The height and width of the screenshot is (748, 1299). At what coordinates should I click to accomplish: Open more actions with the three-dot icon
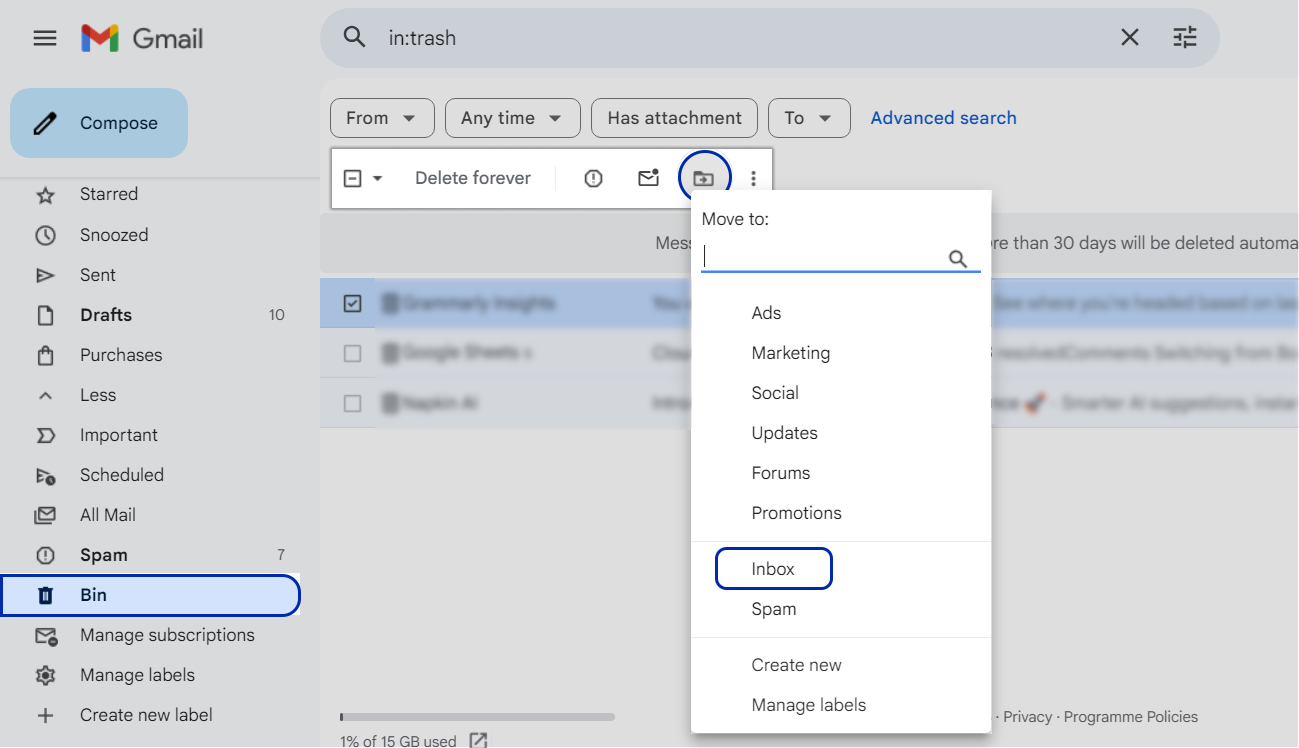[x=753, y=177]
